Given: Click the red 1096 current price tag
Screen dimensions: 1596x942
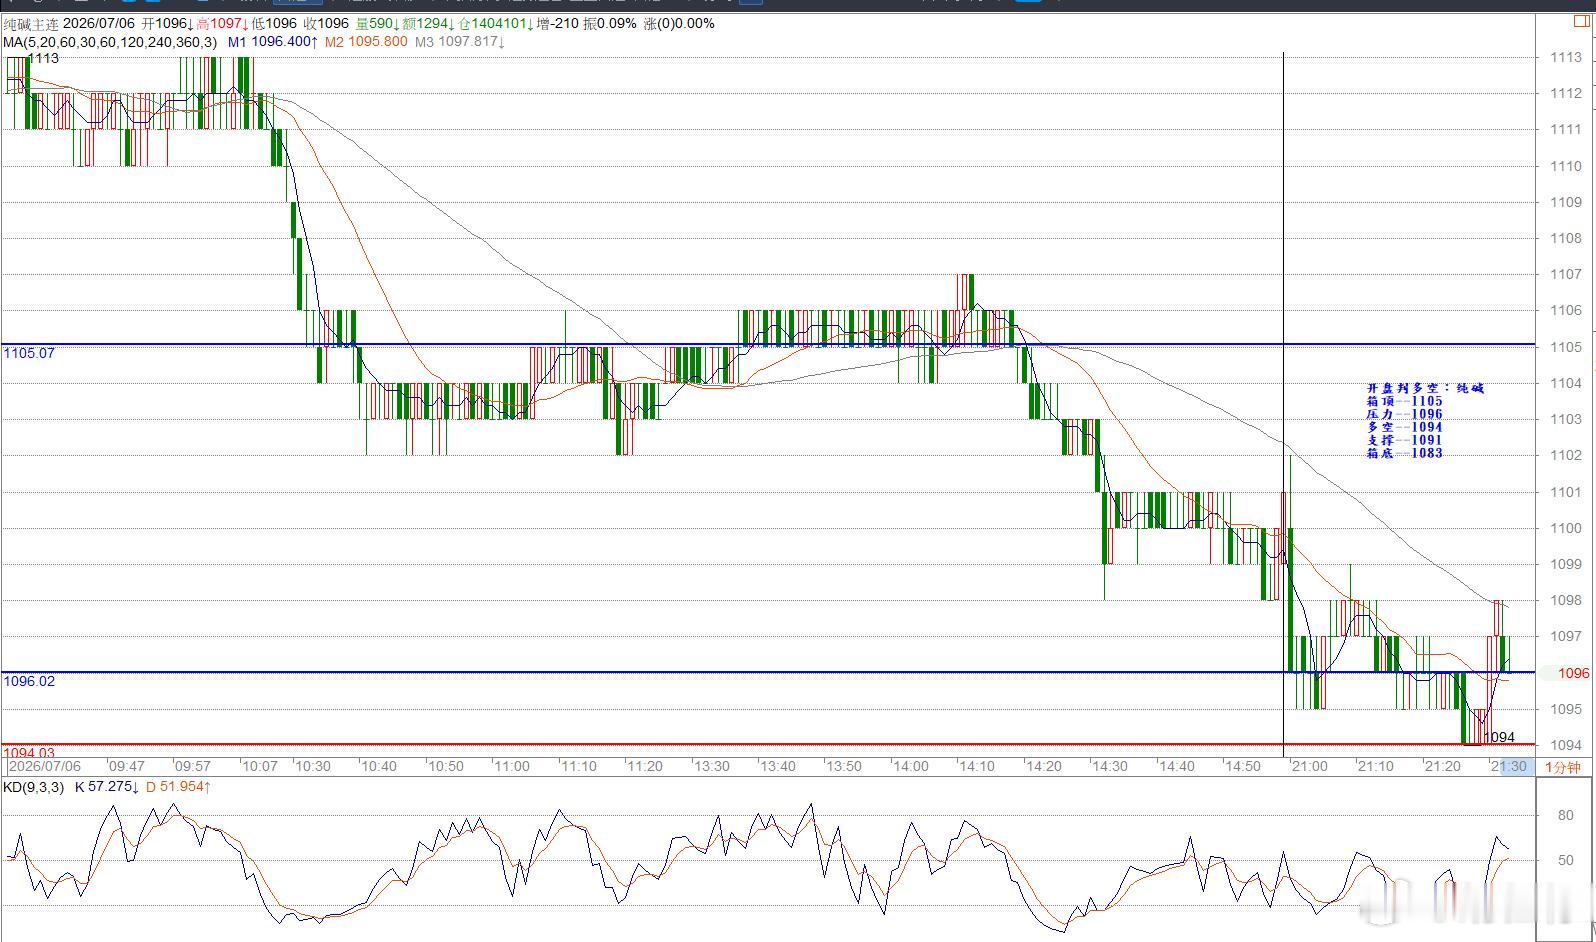Looking at the screenshot, I should pyautogui.click(x=1573, y=673).
